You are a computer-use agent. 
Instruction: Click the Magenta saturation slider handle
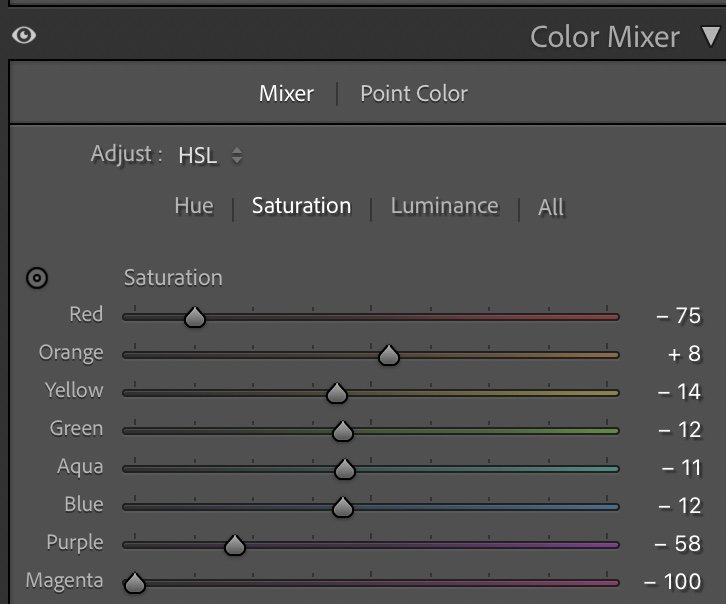[x=135, y=583]
